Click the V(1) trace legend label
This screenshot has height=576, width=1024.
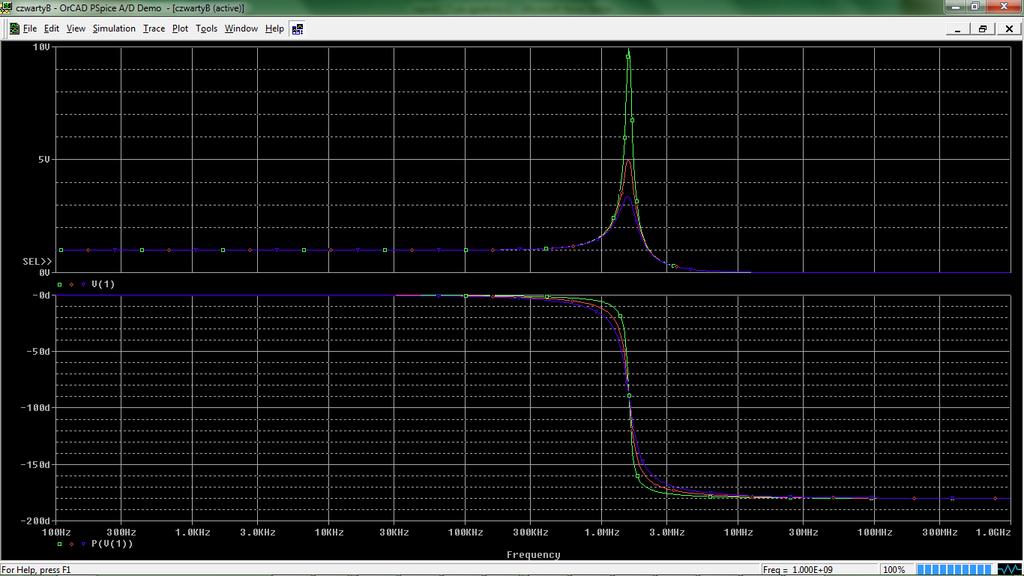coord(103,284)
